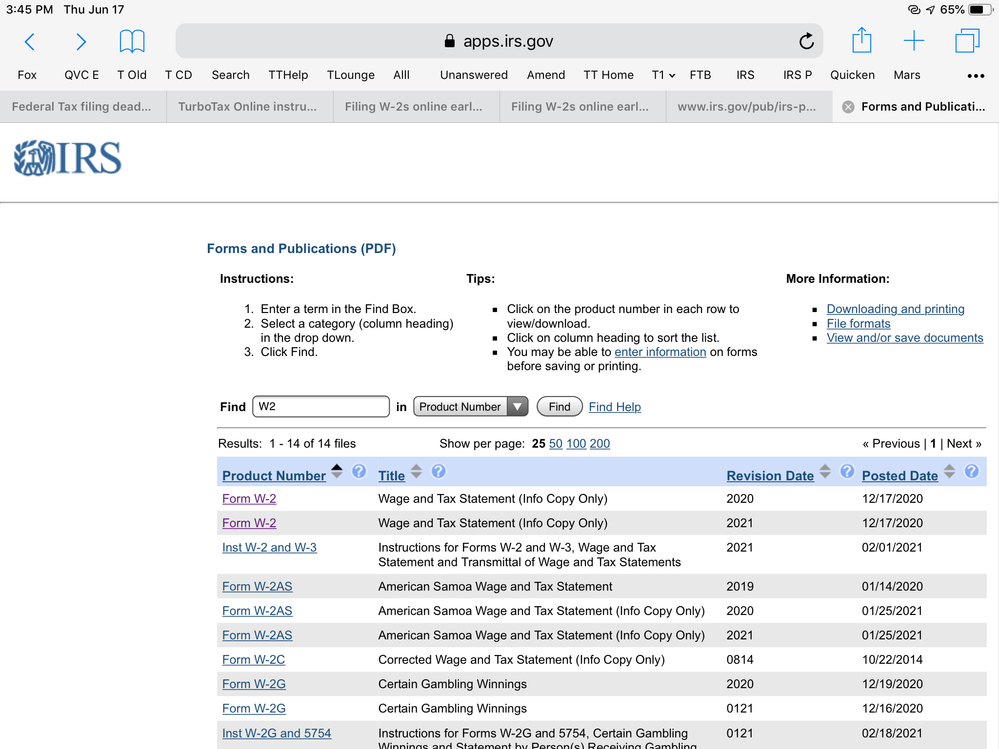
Task: Open Form W-2AS revision 2019 link
Action: (257, 586)
